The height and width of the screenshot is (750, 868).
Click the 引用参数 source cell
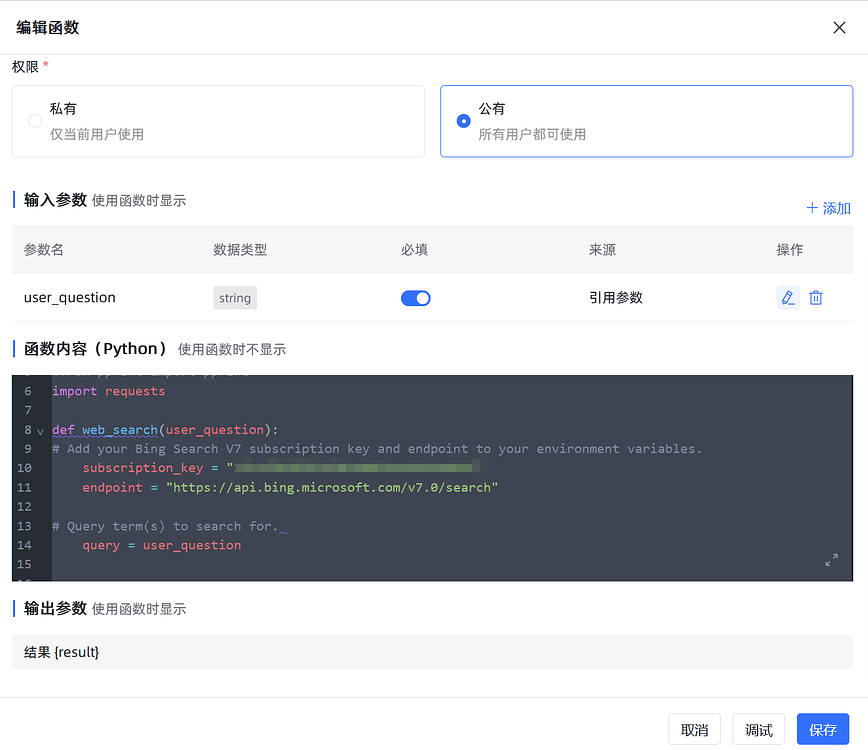(616, 298)
